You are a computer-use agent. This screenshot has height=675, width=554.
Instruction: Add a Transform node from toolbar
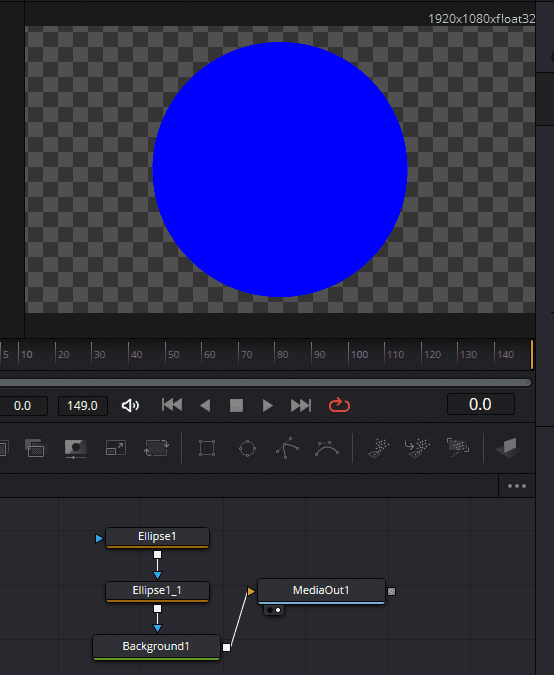(156, 448)
